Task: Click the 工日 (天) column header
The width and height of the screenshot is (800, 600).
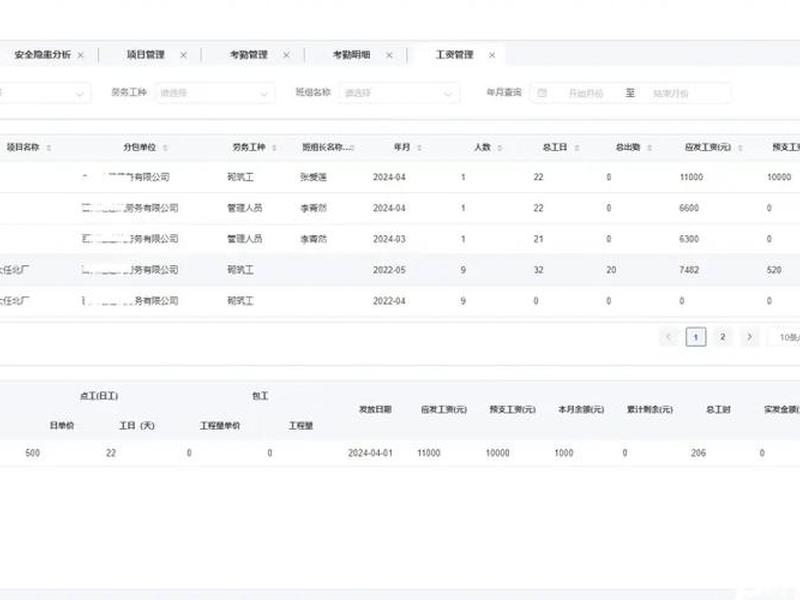Action: point(137,426)
